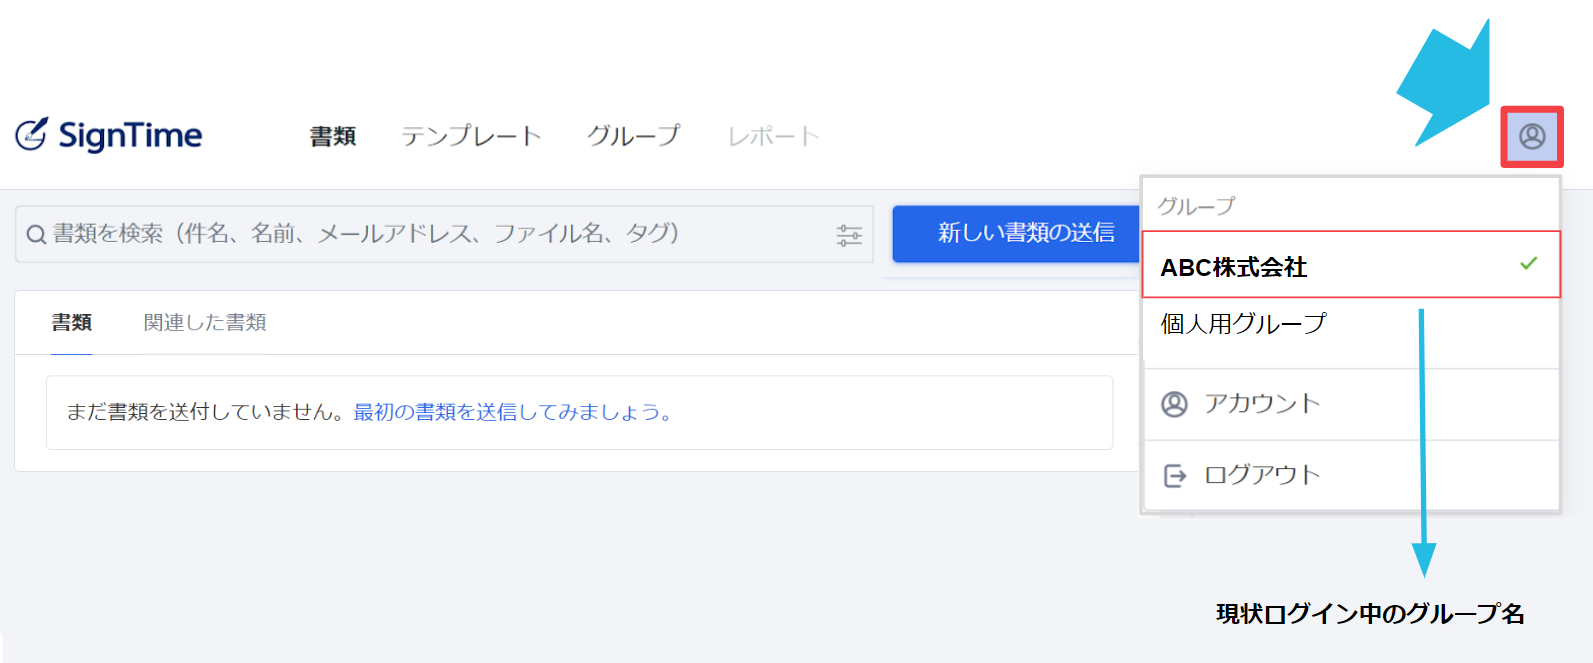This screenshot has height=663, width=1593.
Task: Click the person icon beside アカウント
Action: 1174,404
